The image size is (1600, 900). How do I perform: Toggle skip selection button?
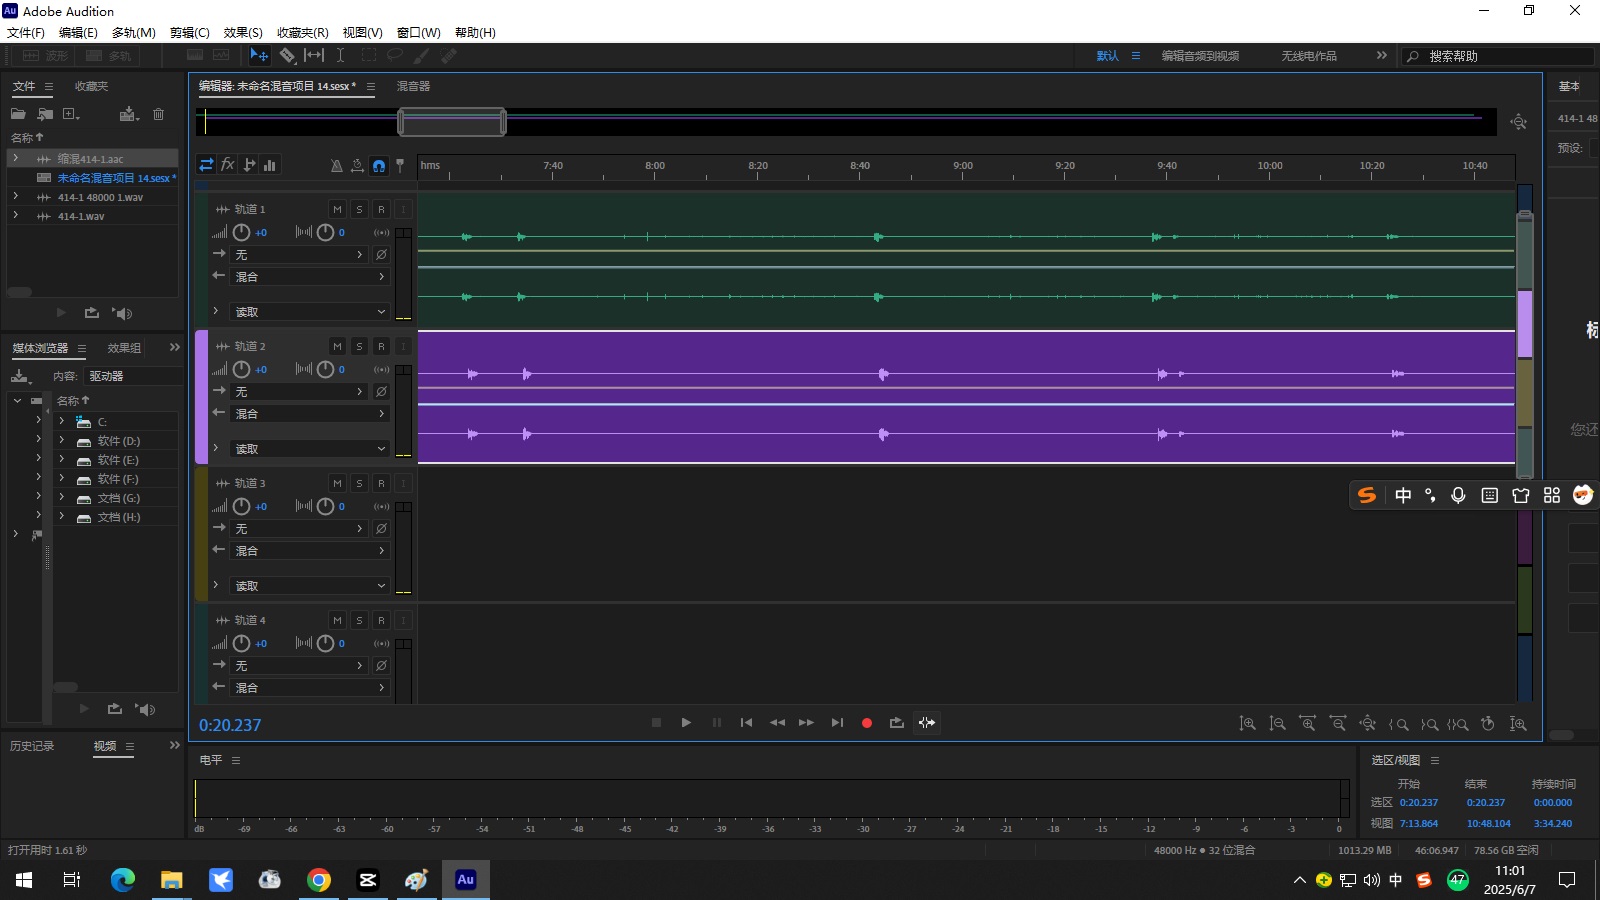[x=927, y=722]
